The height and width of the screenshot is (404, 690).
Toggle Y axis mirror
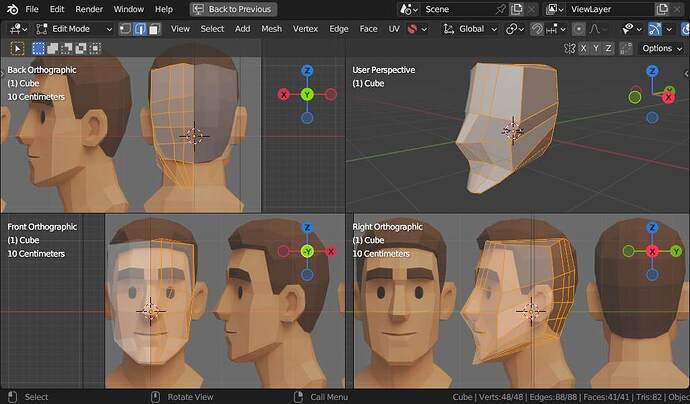point(596,48)
